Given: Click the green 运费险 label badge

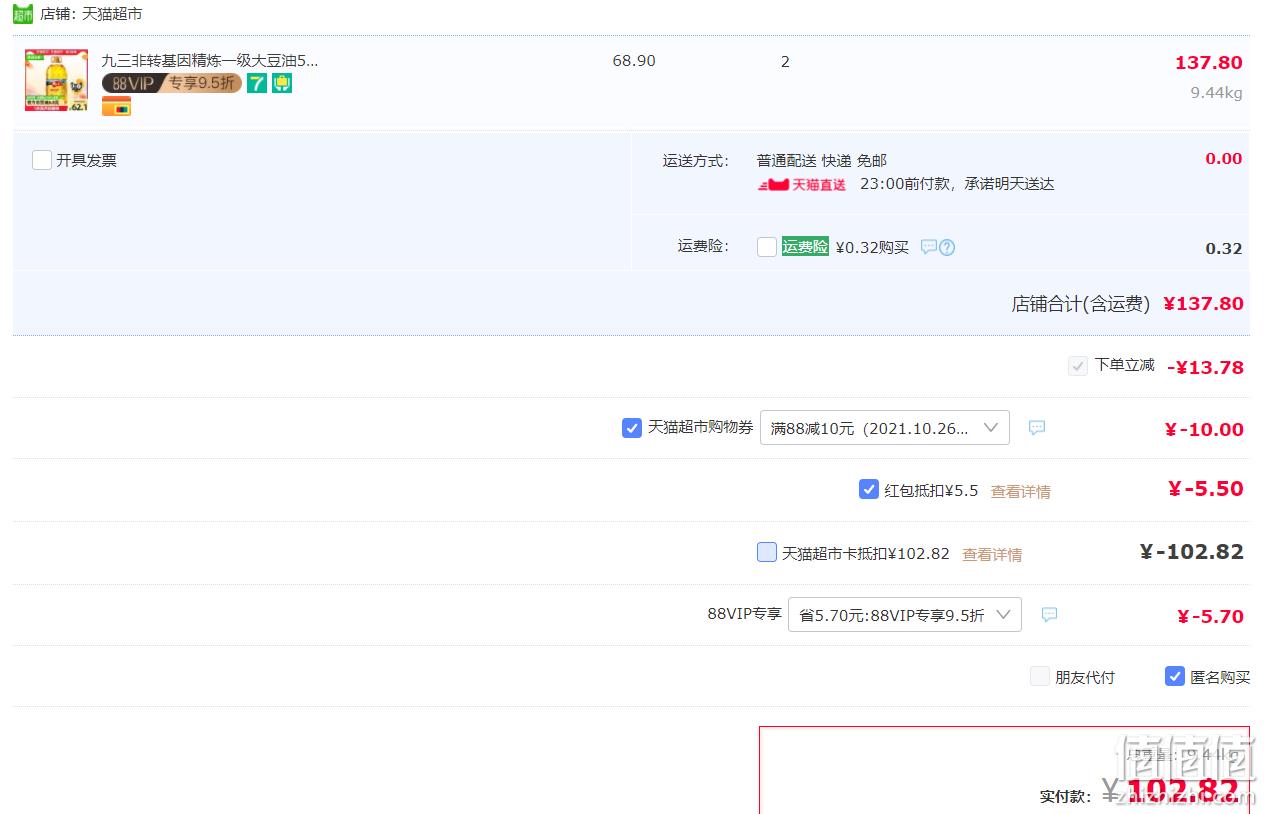Looking at the screenshot, I should point(805,246).
